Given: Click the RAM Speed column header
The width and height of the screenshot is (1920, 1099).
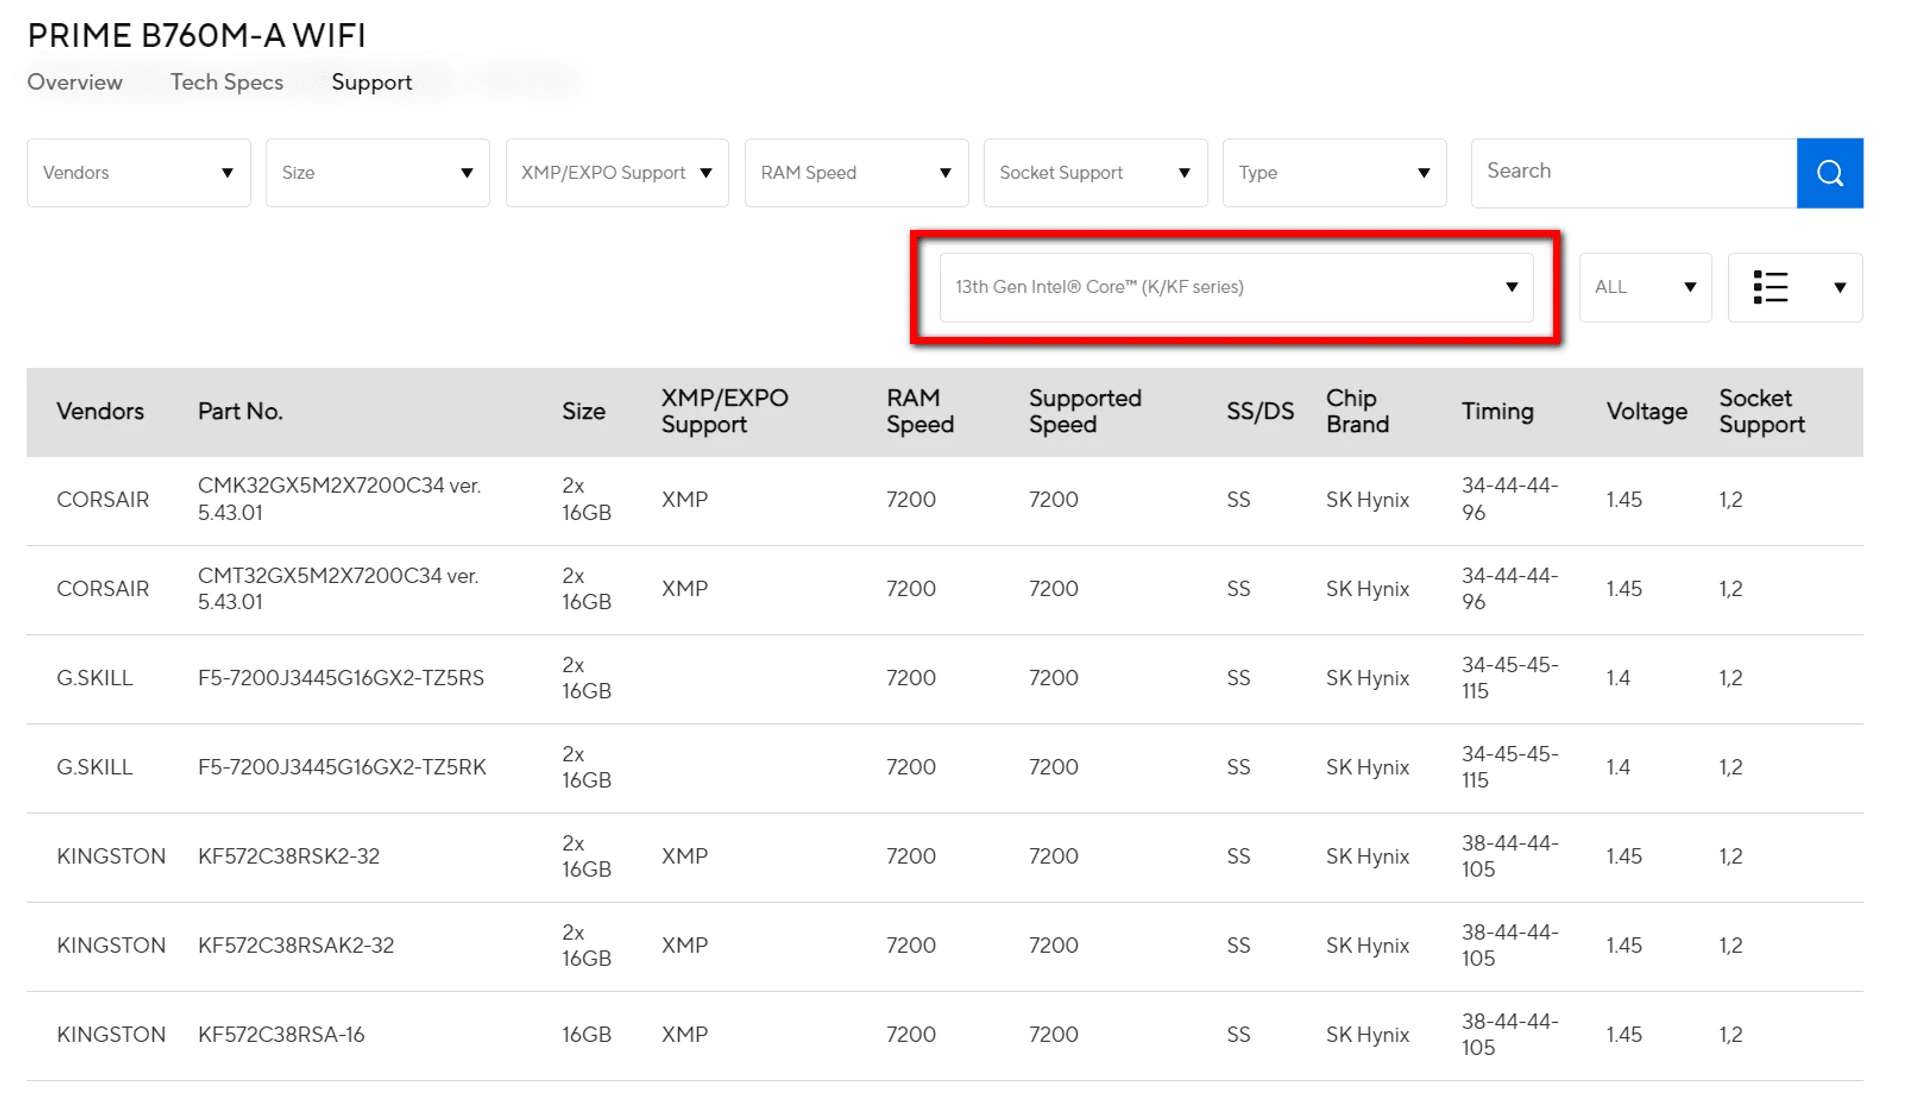Looking at the screenshot, I should [919, 411].
